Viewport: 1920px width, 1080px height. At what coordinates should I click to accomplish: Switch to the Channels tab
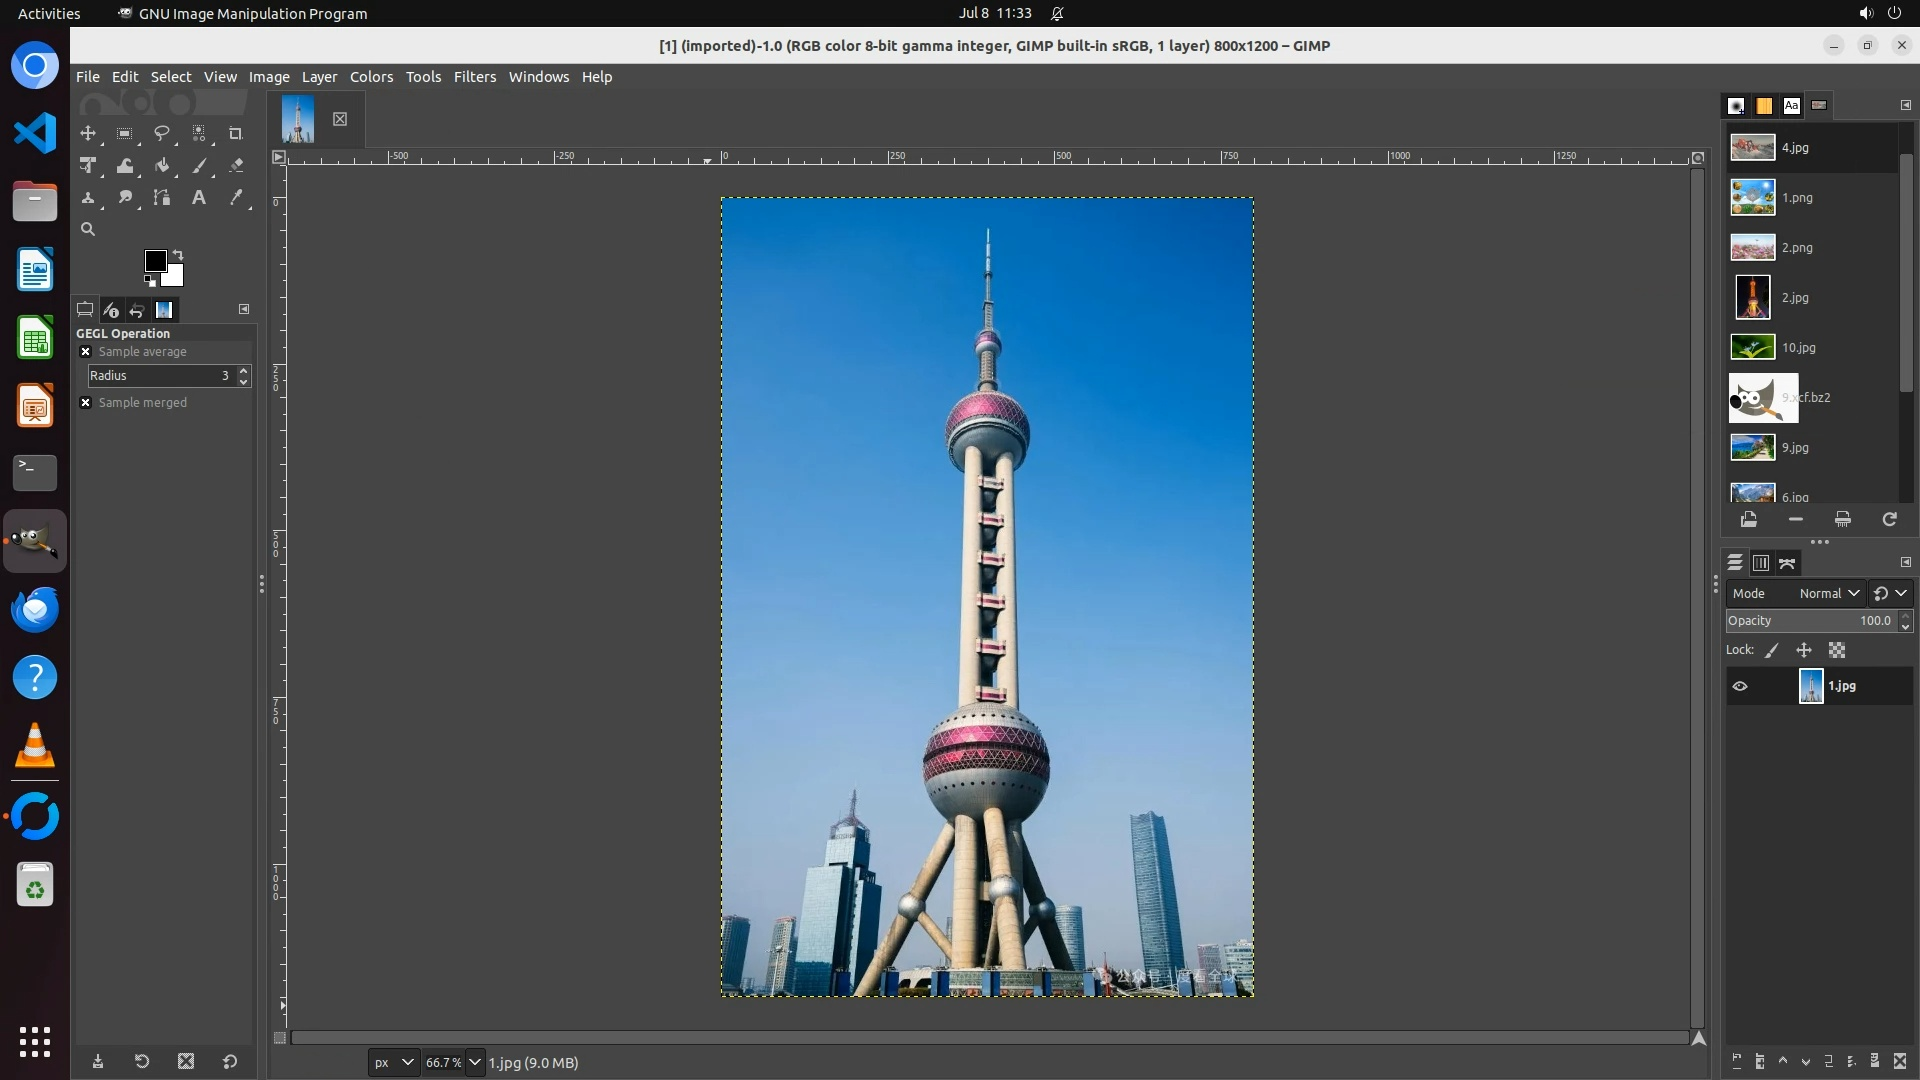tap(1761, 563)
